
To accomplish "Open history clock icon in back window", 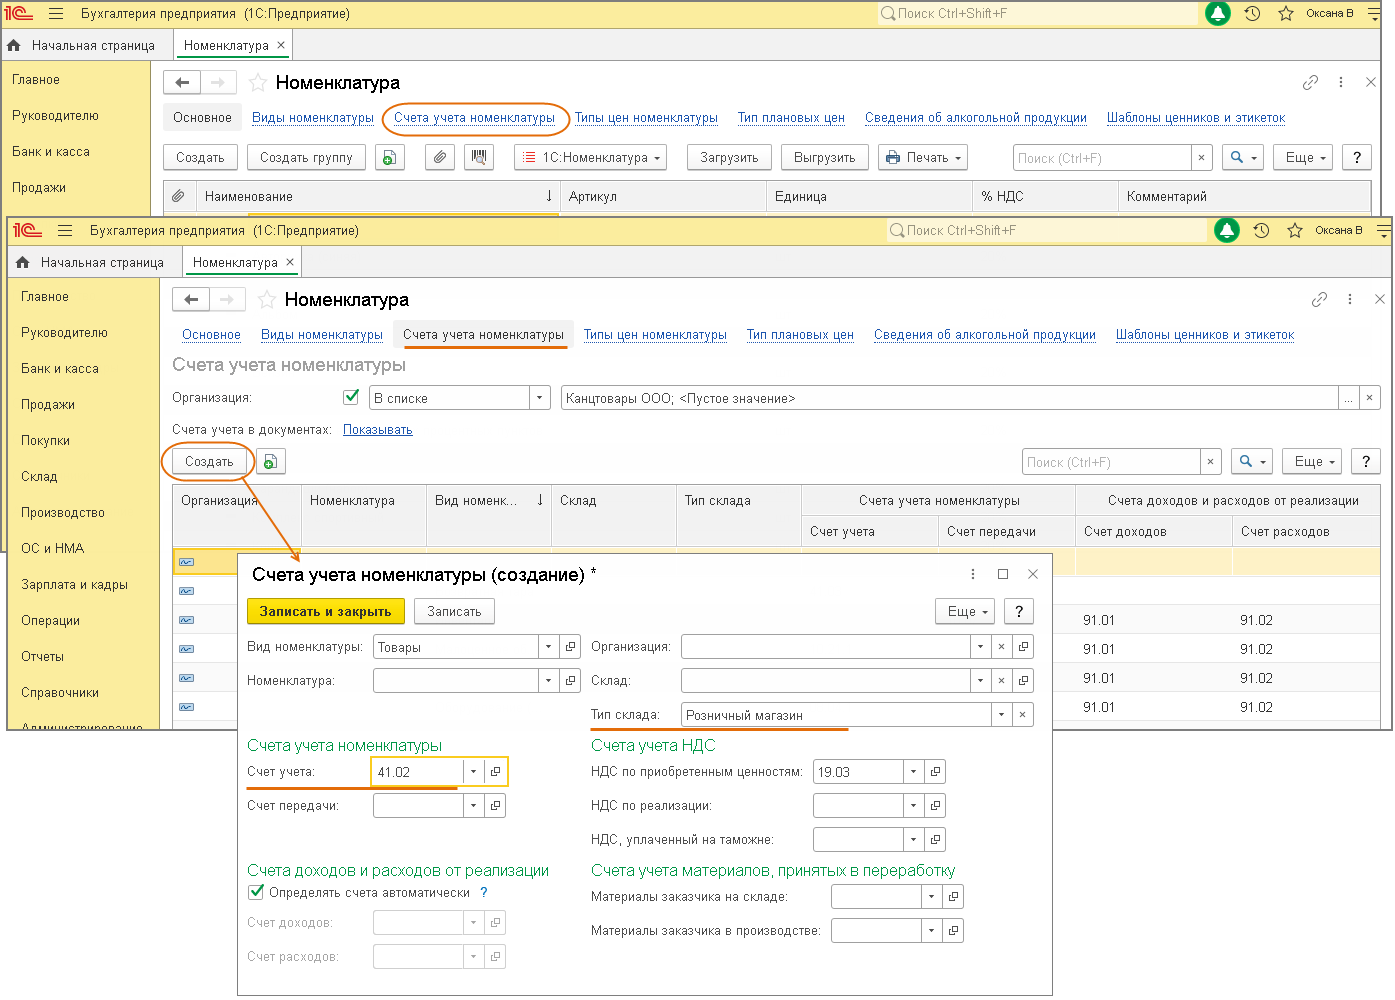I will 1252,14.
